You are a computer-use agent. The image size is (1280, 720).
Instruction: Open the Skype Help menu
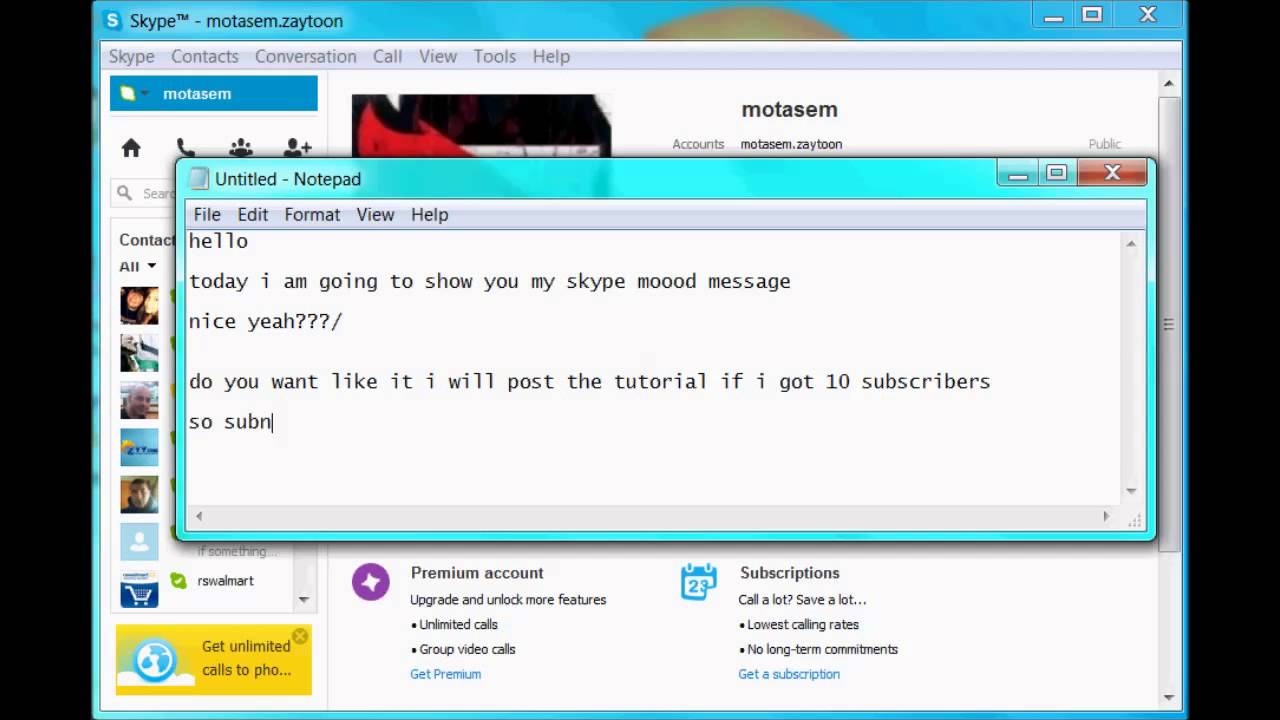[x=551, y=56]
